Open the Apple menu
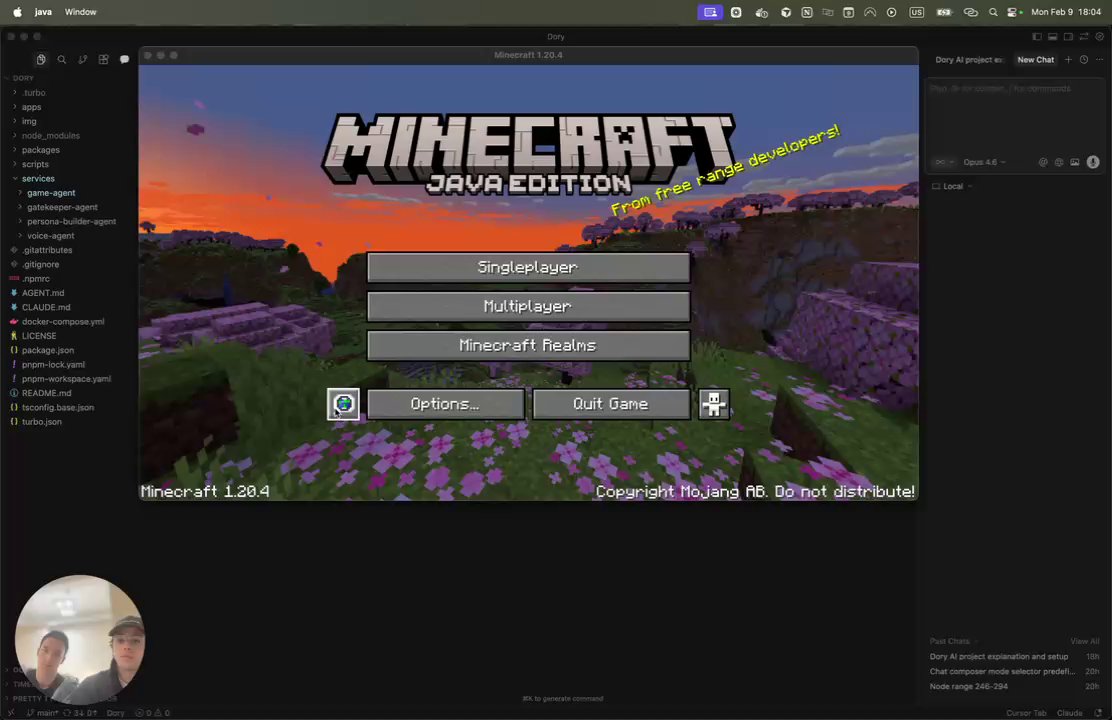The height and width of the screenshot is (720, 1112). [x=17, y=12]
